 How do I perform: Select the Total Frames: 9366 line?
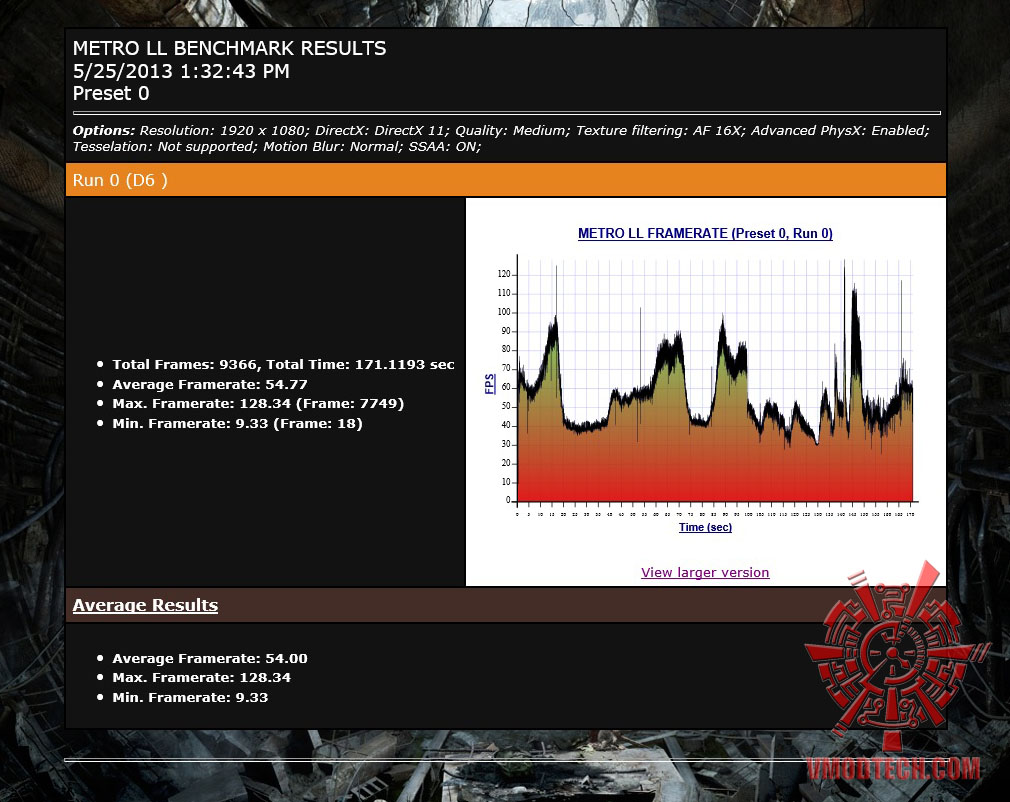pyautogui.click(x=283, y=365)
